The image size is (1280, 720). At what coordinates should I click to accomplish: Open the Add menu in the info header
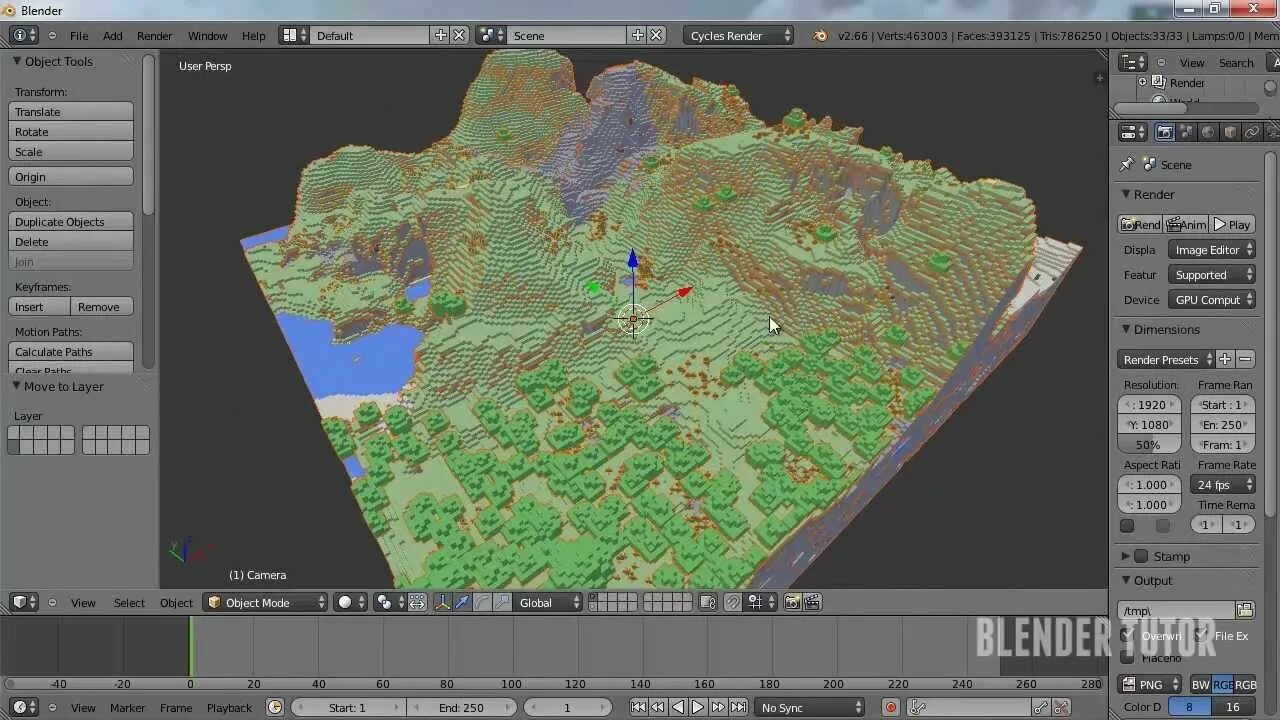[x=113, y=35]
